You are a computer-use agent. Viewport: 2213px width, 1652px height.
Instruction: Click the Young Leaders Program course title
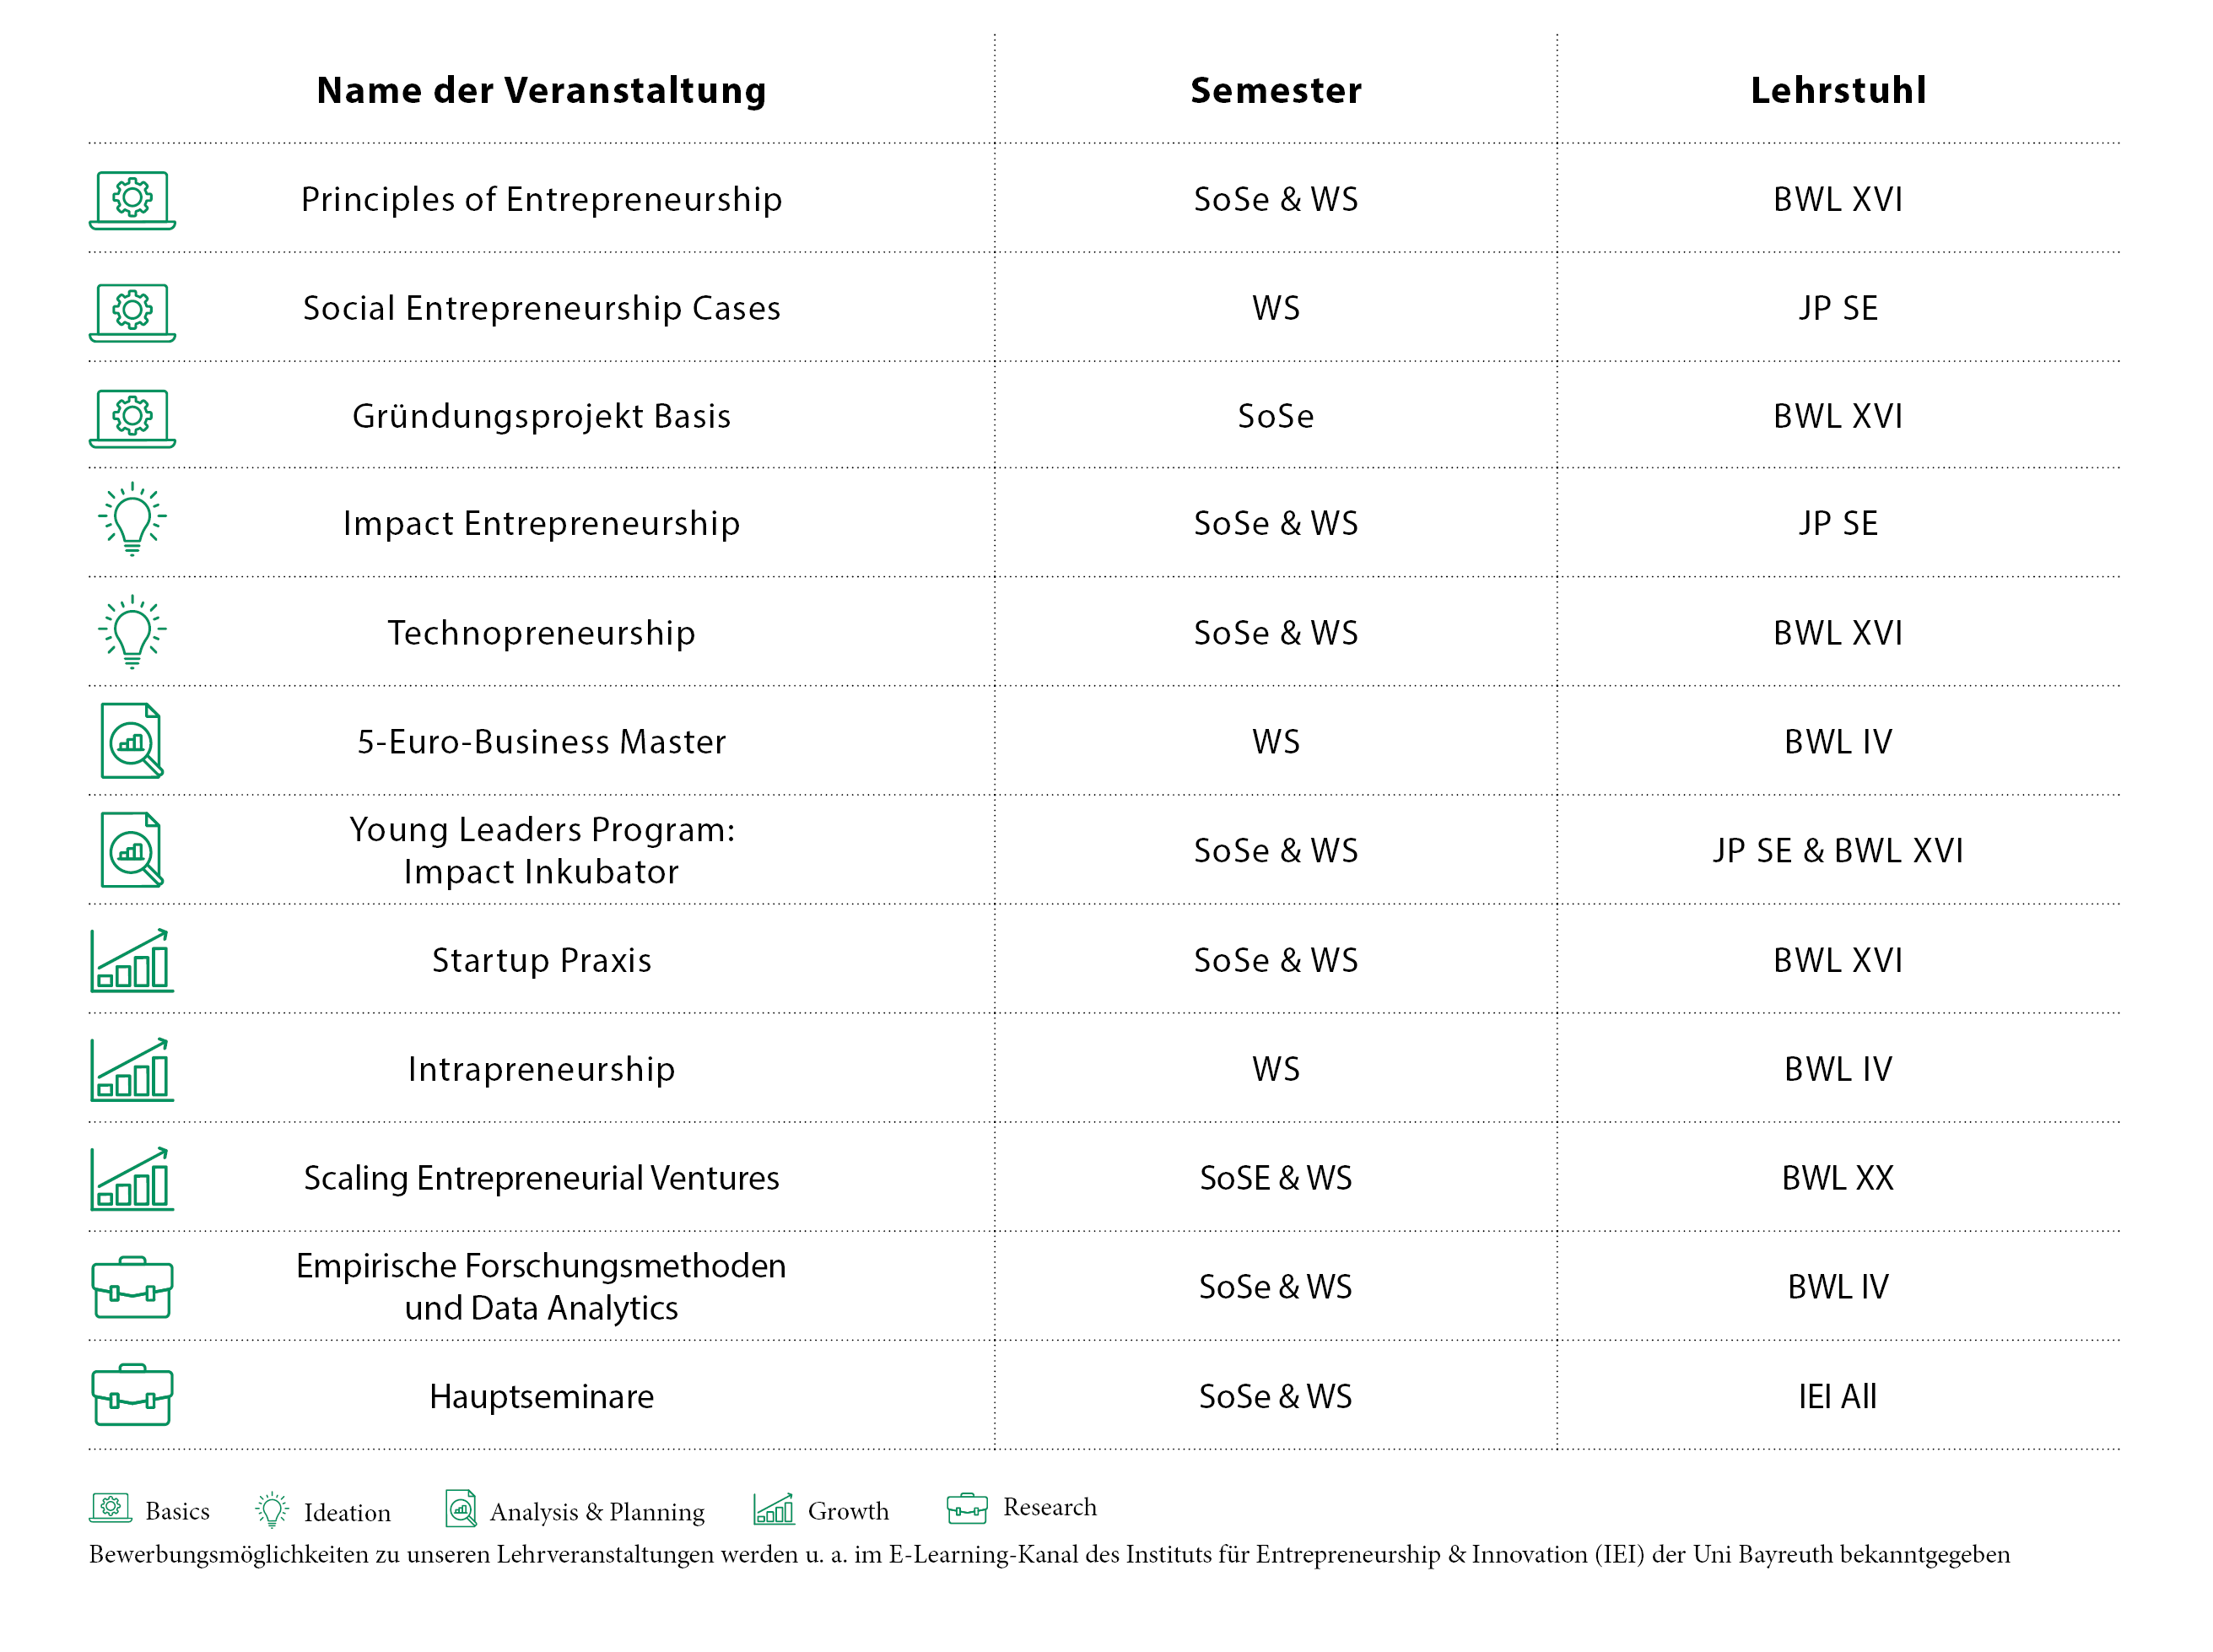coord(541,850)
